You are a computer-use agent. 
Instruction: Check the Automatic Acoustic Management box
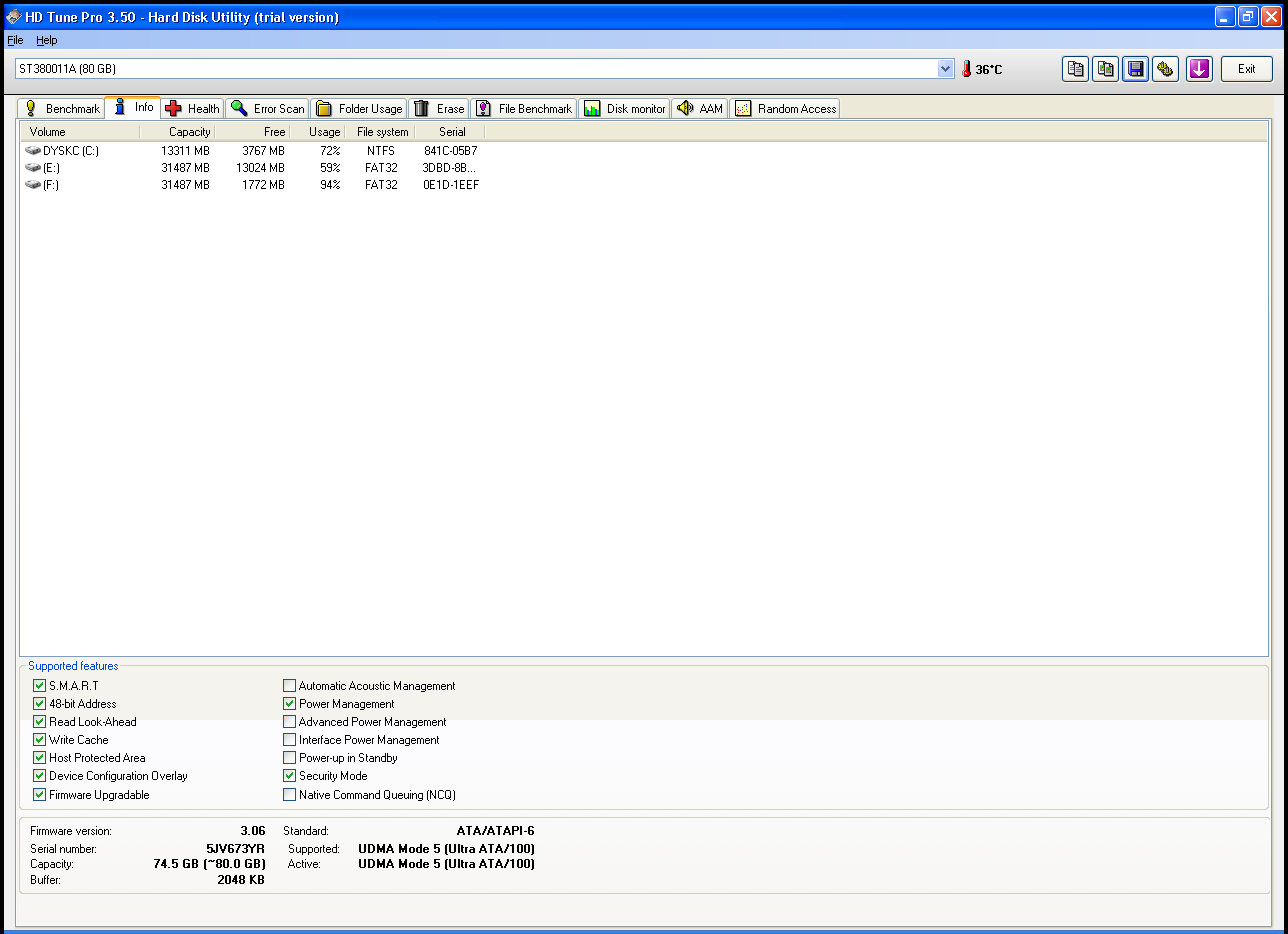[290, 686]
